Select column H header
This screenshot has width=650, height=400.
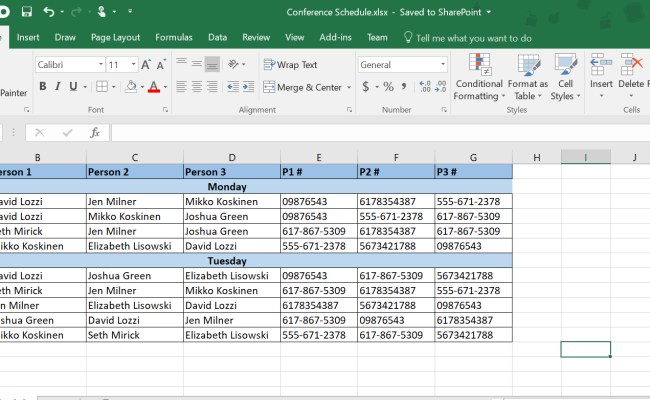(x=537, y=157)
